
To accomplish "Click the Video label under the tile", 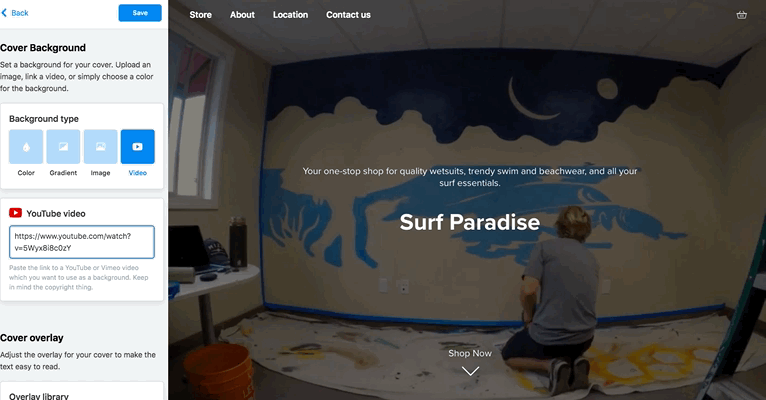I will click(x=138, y=173).
